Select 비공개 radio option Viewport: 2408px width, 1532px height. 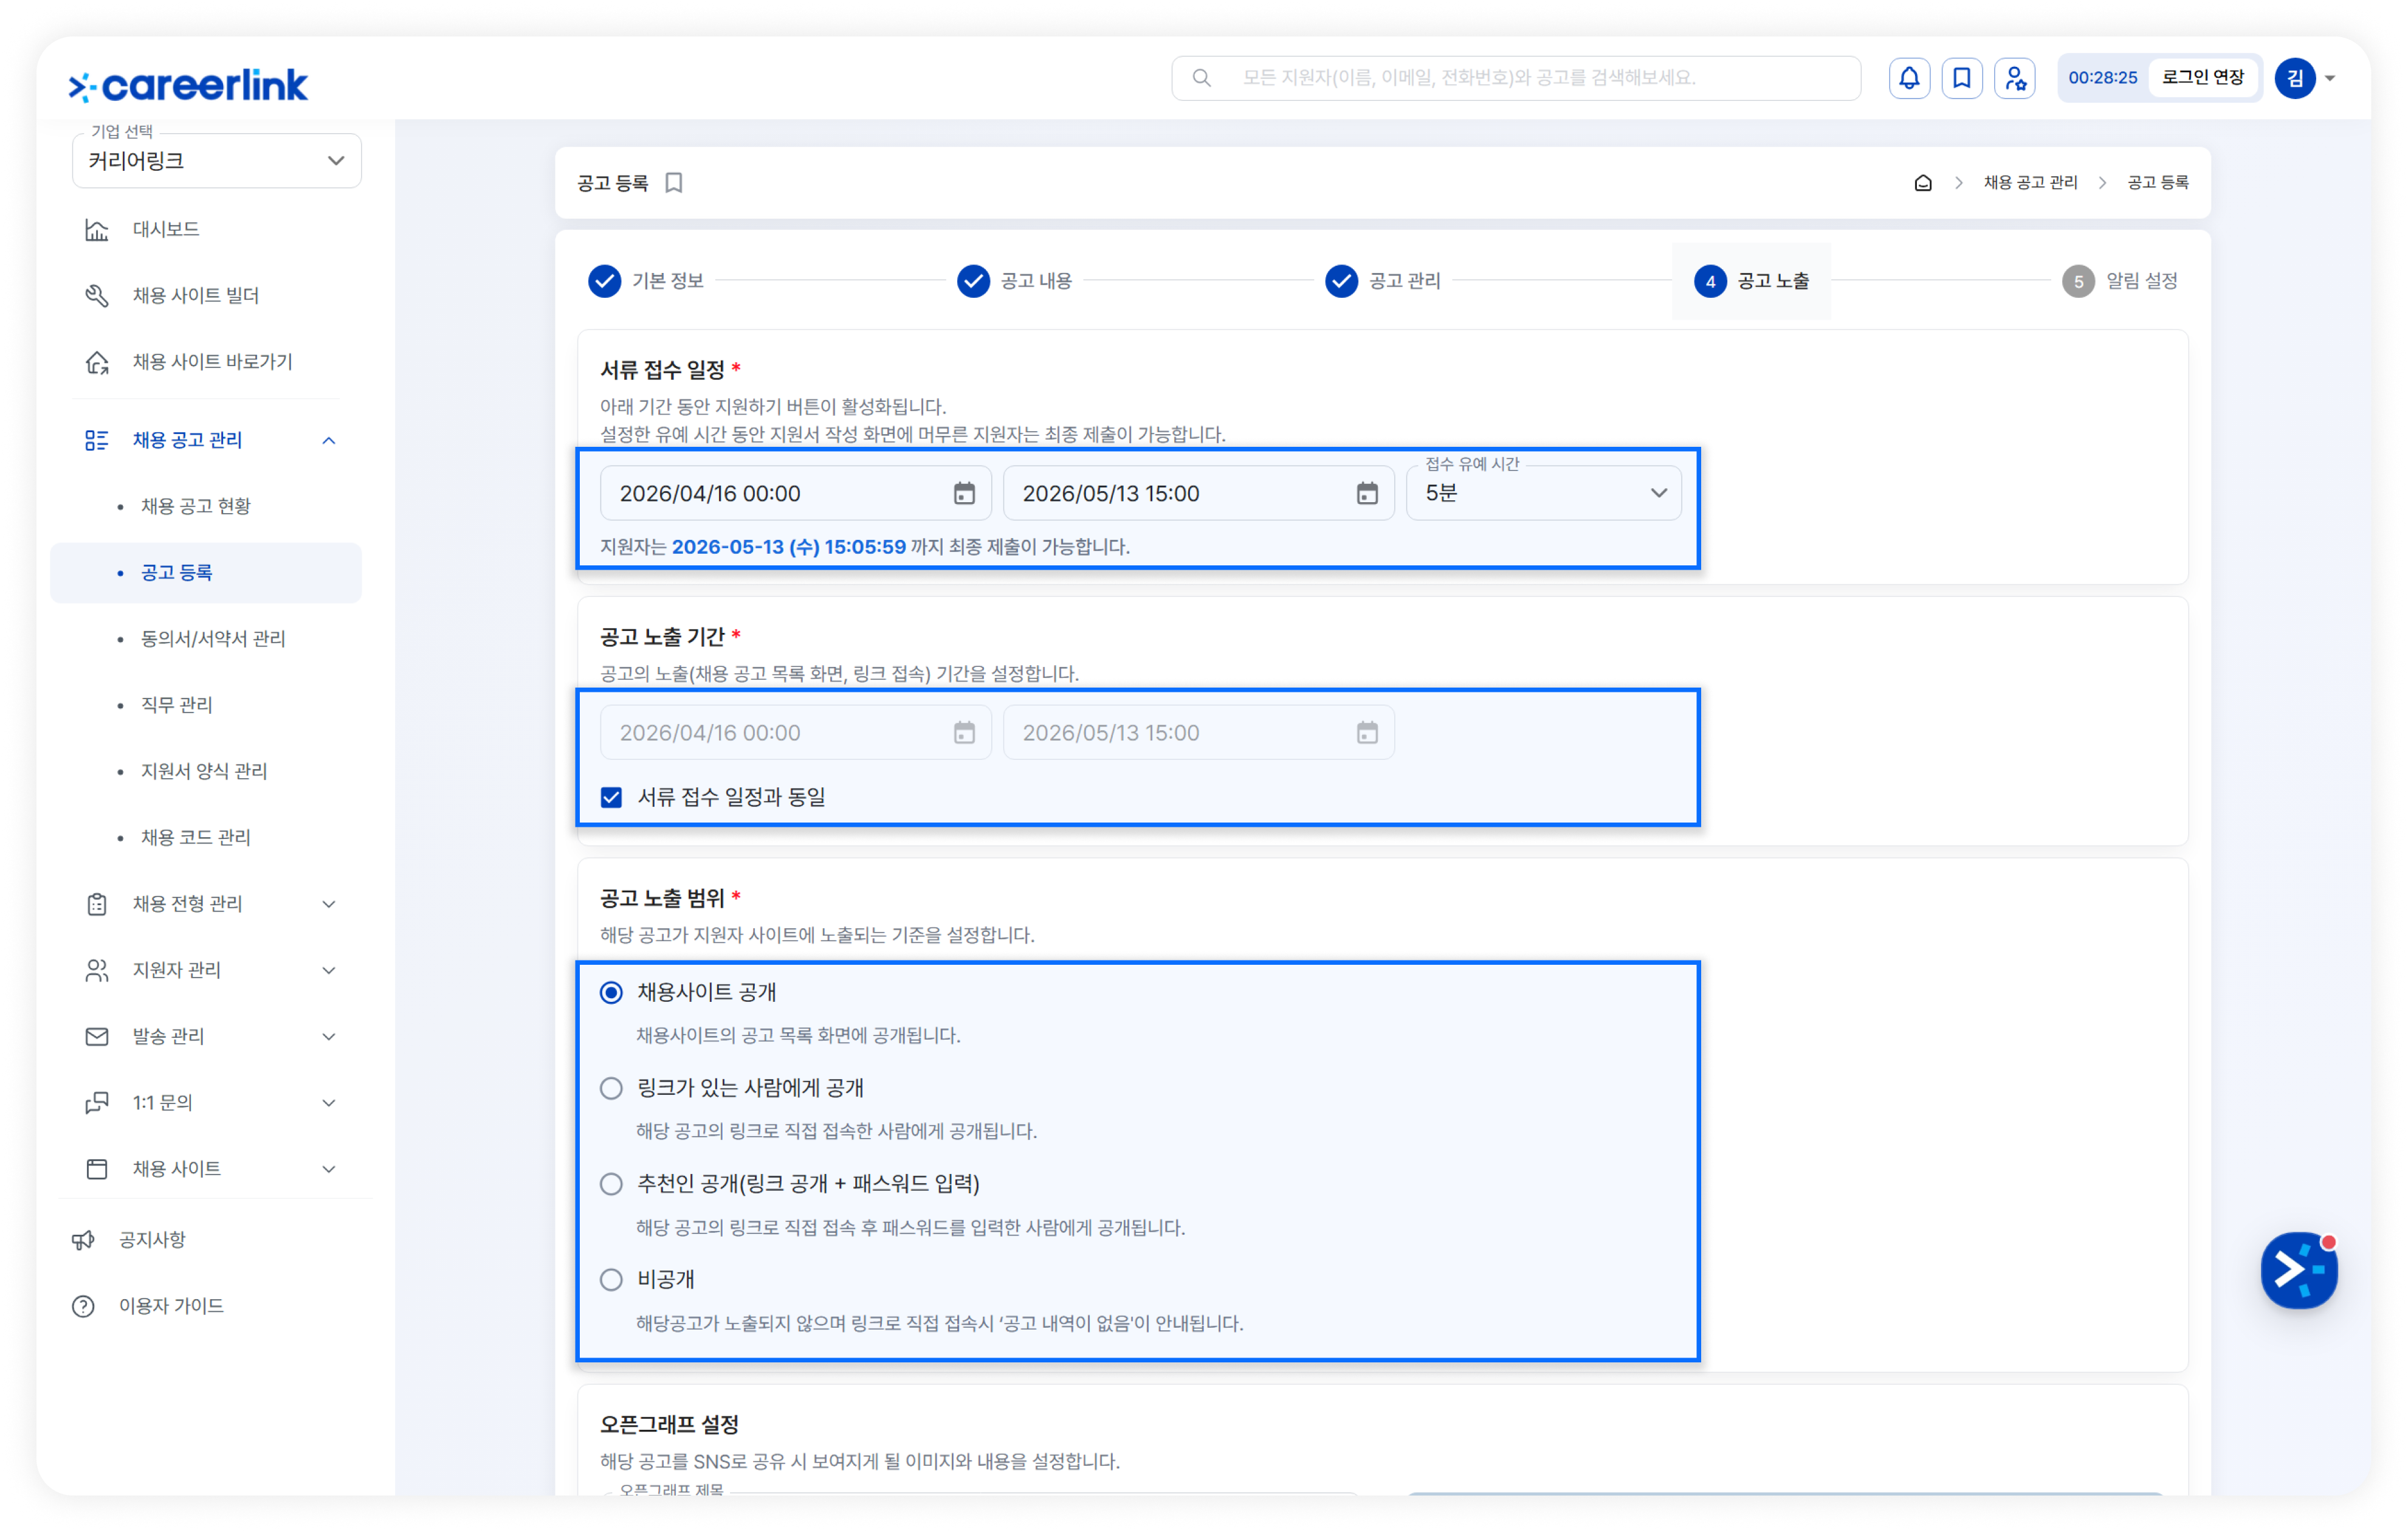611,1279
